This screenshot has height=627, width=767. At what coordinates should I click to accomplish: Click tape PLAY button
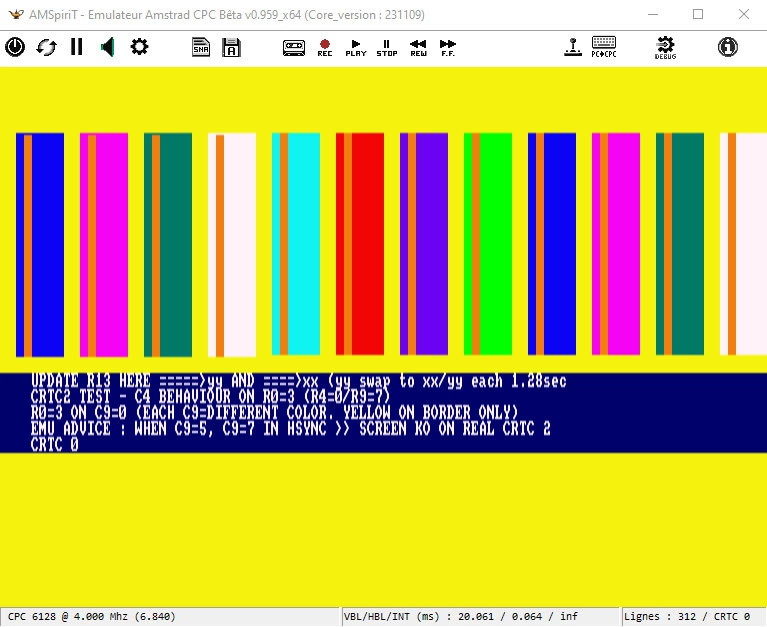356,48
